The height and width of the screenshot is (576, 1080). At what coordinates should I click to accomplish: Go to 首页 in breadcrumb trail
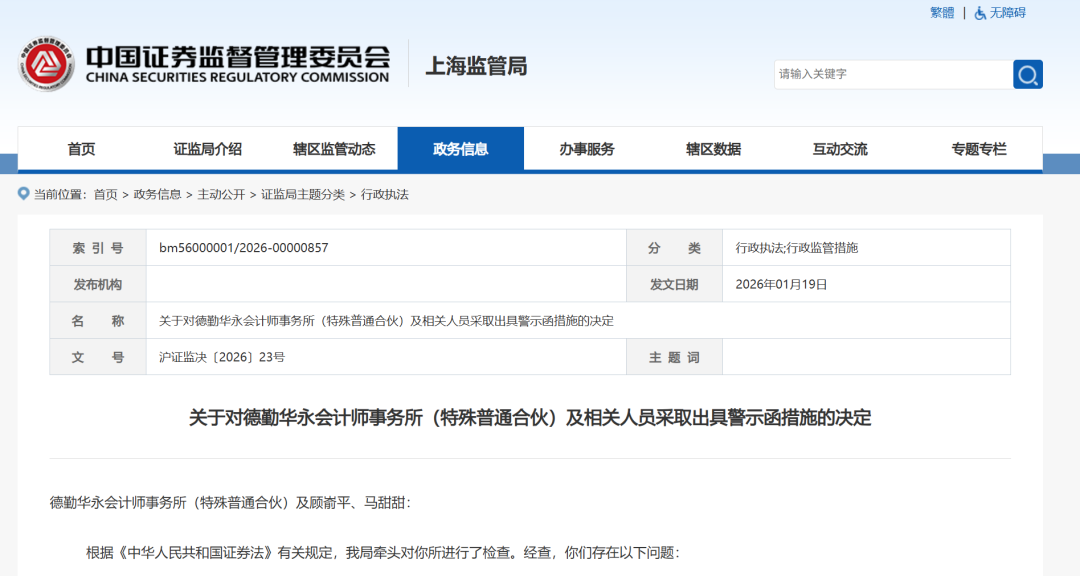point(105,194)
